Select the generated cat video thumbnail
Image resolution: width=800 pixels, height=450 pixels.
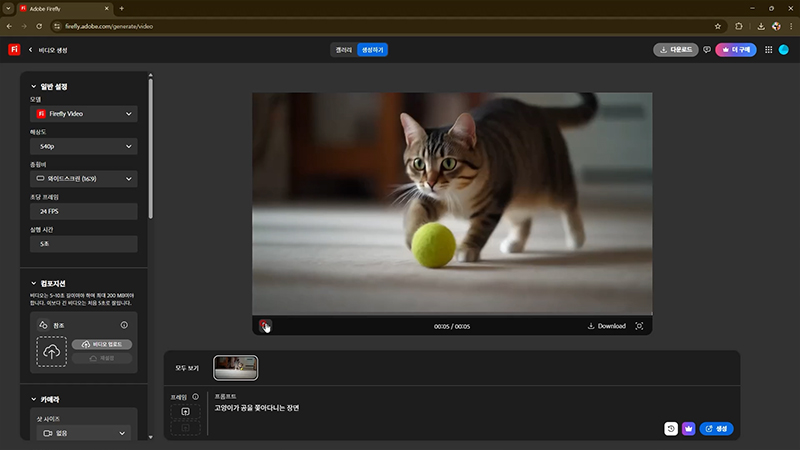click(236, 368)
